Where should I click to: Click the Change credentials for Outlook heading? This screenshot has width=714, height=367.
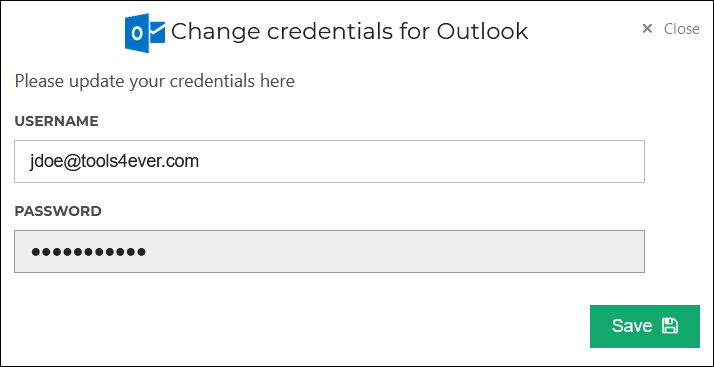click(x=349, y=32)
